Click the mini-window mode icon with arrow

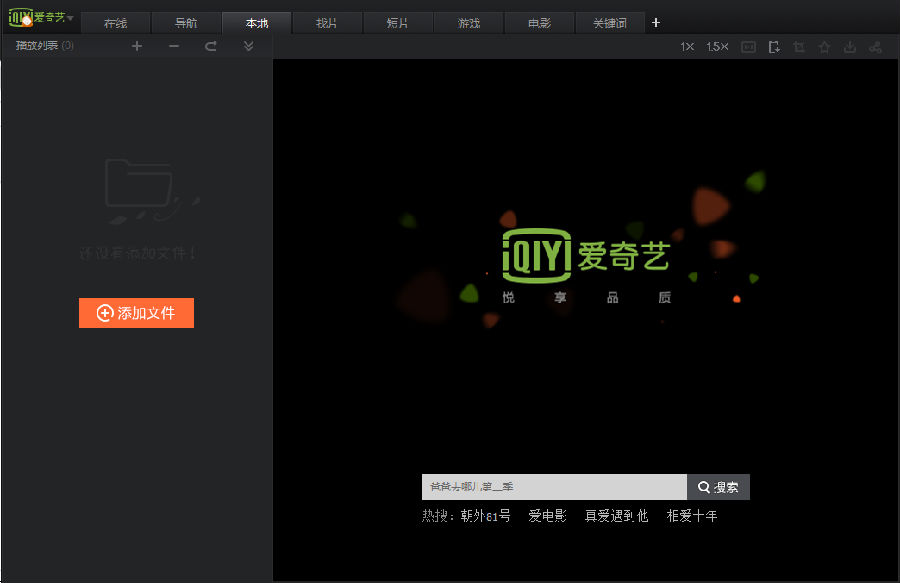click(x=774, y=47)
